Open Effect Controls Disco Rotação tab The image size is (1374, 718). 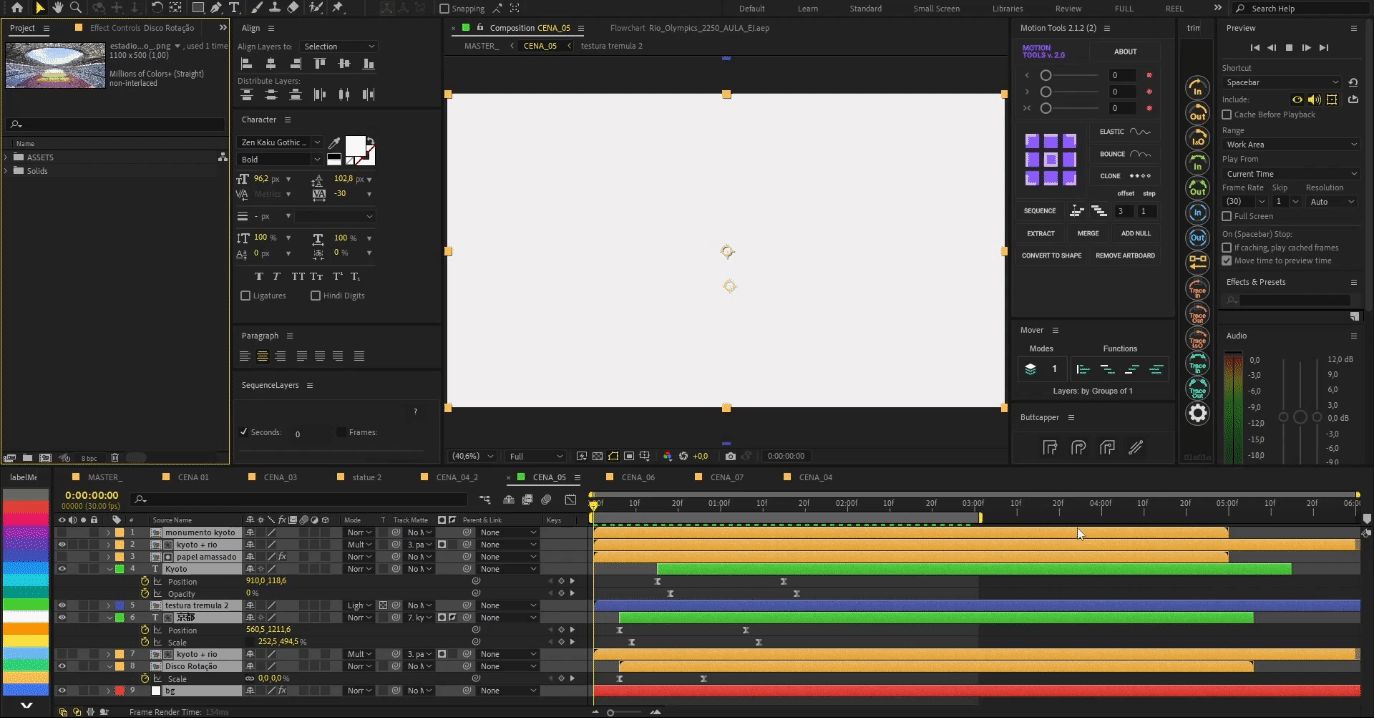[141, 28]
